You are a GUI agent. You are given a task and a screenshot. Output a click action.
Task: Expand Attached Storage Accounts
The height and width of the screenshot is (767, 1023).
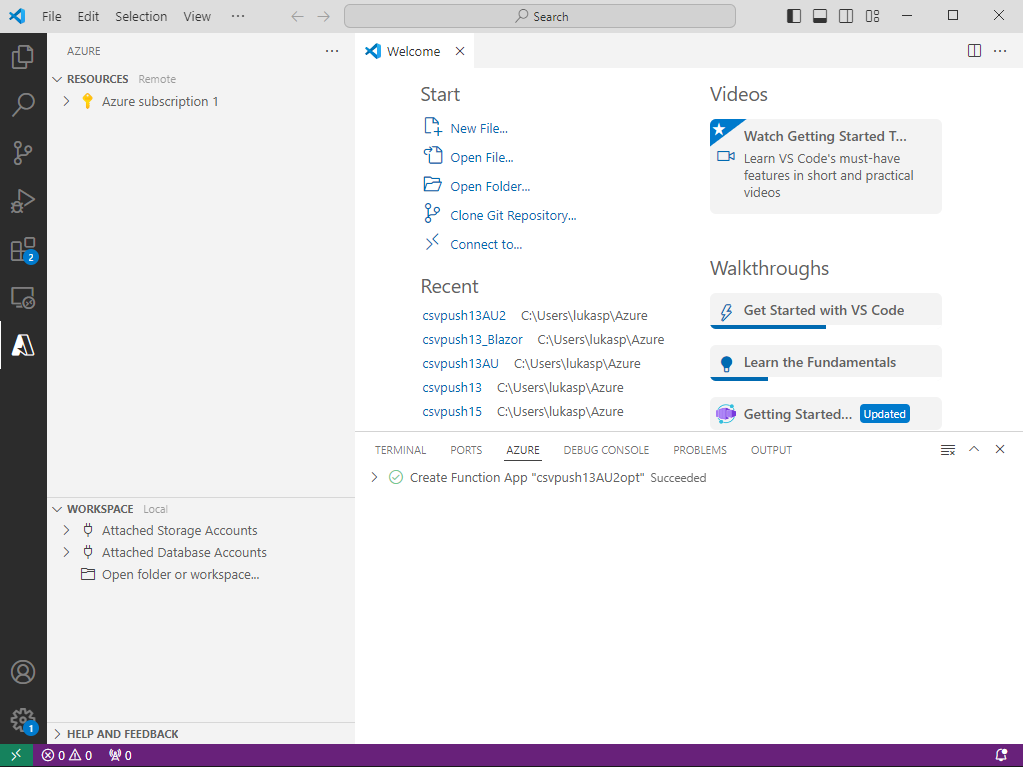(x=66, y=531)
